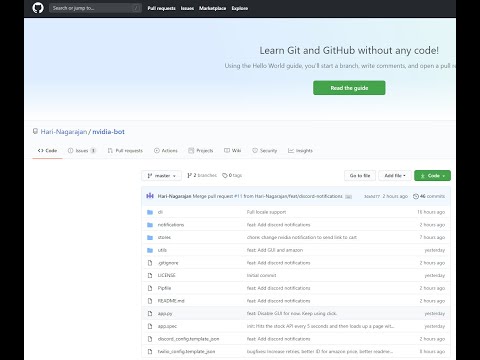Open Pull requests in the top navigation
Viewport: 480px width, 360px height.
click(x=162, y=8)
